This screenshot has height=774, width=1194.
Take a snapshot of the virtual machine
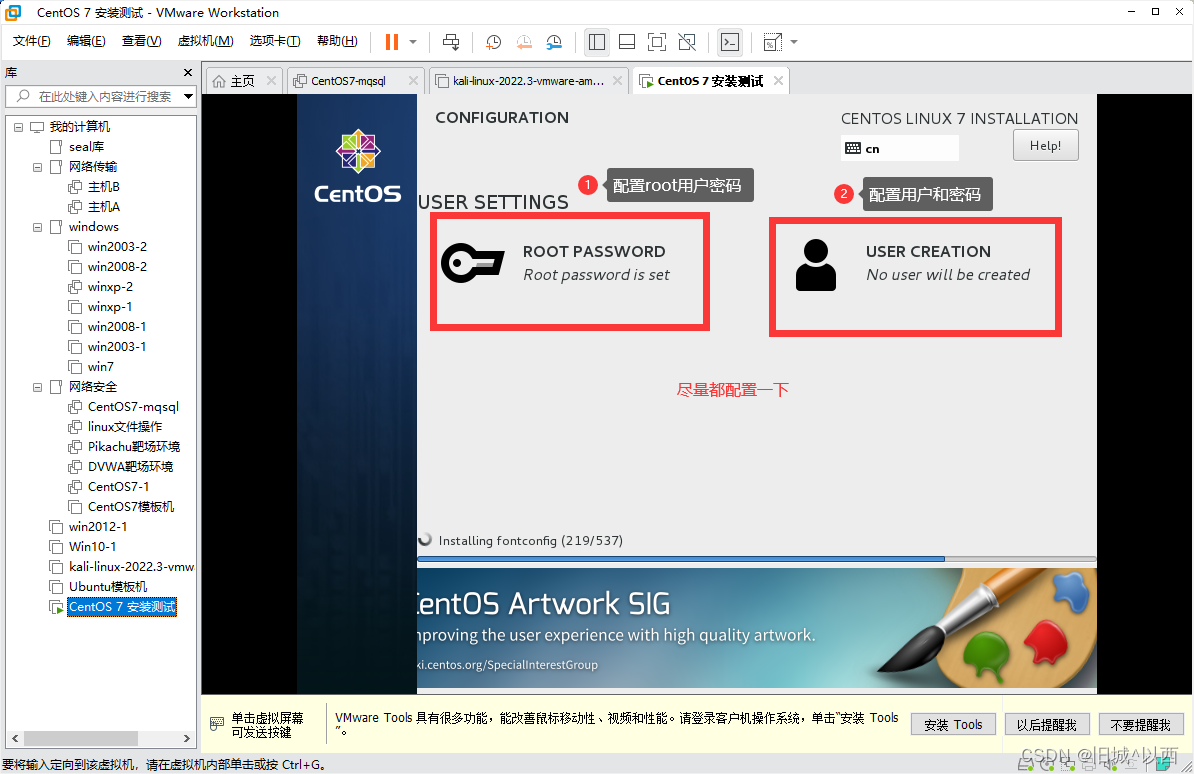[493, 42]
